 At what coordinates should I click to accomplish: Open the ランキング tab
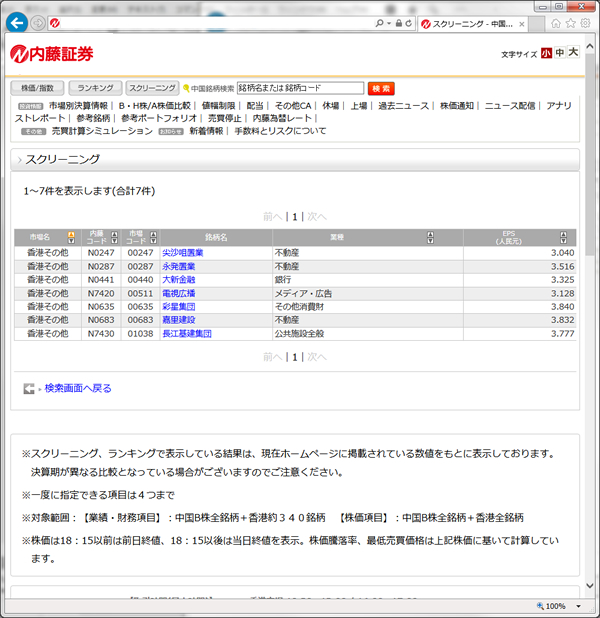tap(95, 88)
